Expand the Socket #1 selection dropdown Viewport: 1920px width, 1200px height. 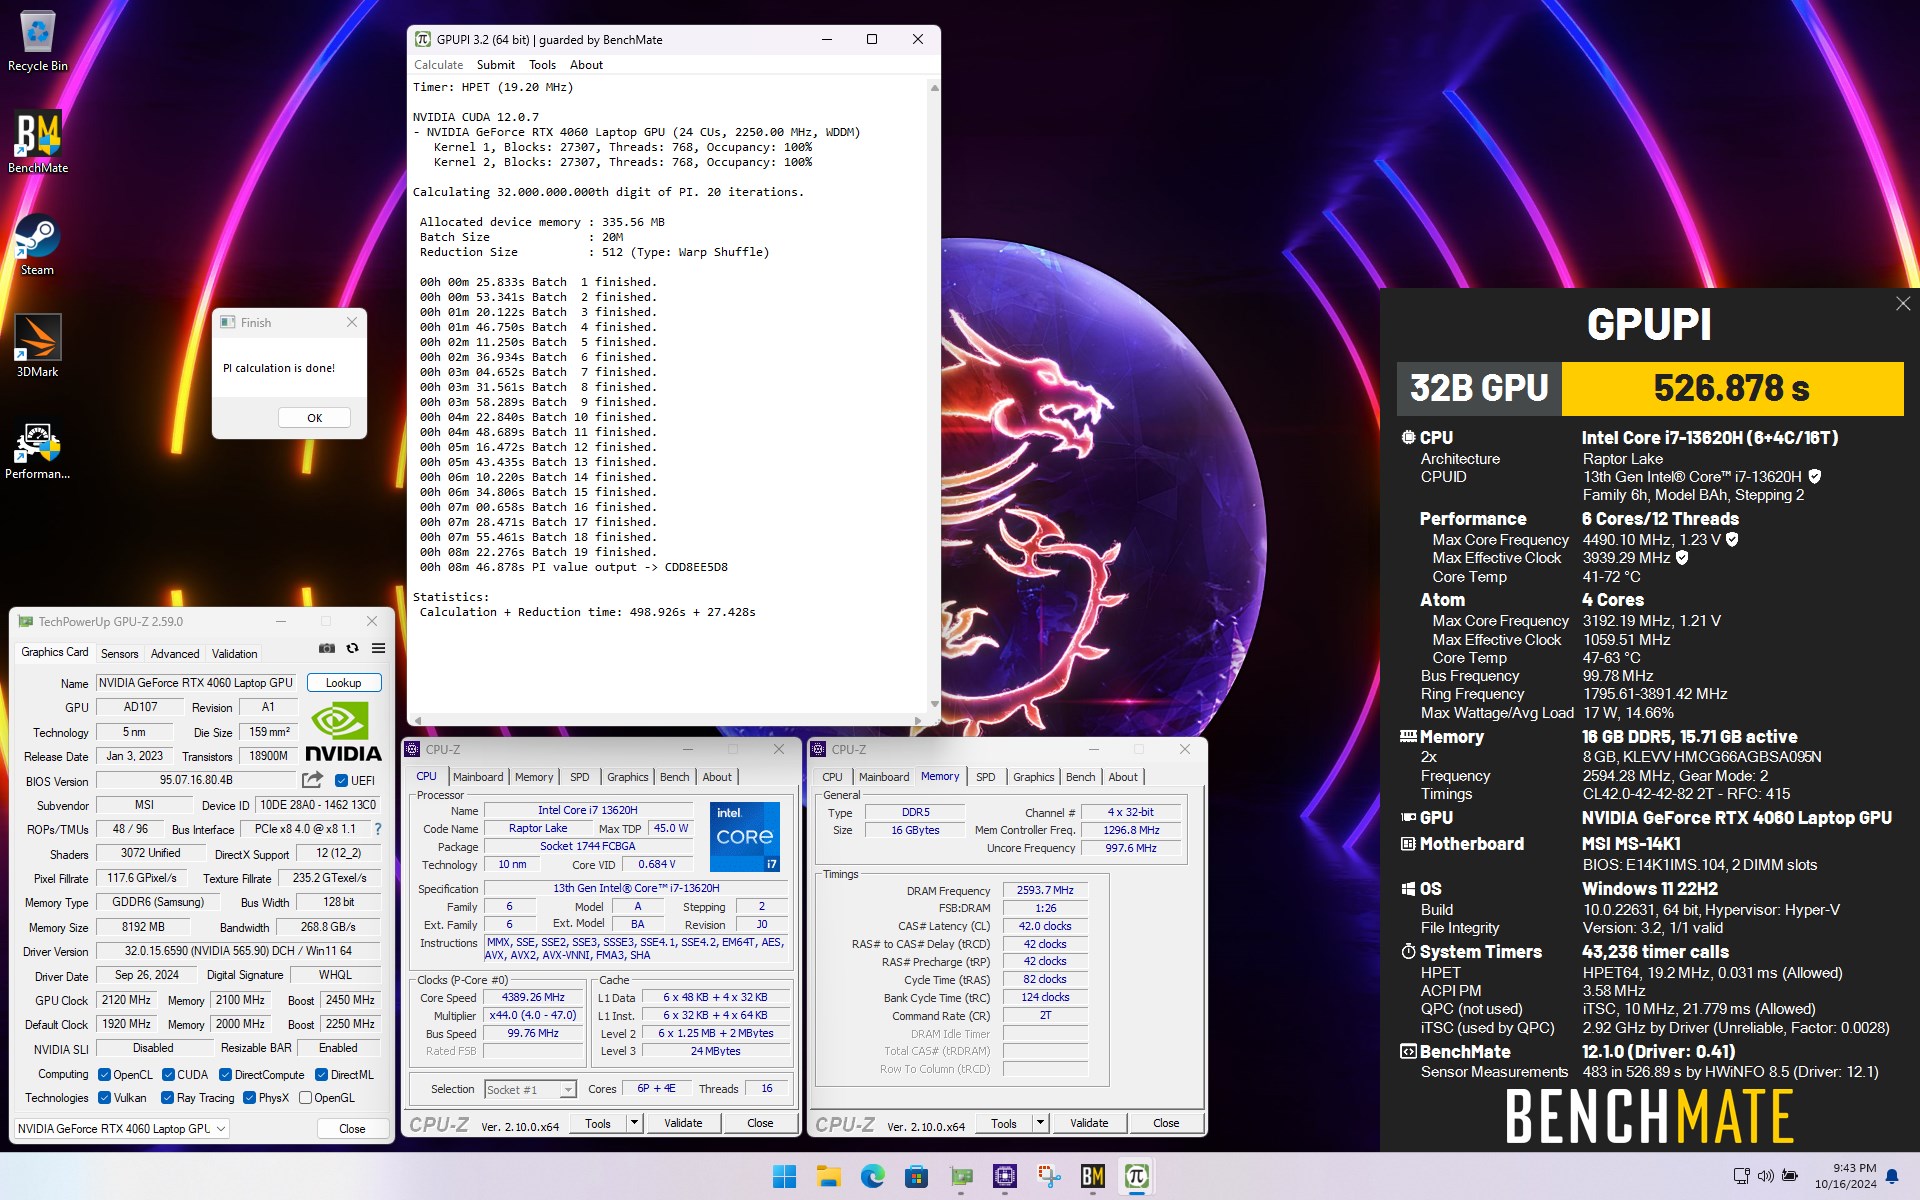click(x=568, y=1090)
